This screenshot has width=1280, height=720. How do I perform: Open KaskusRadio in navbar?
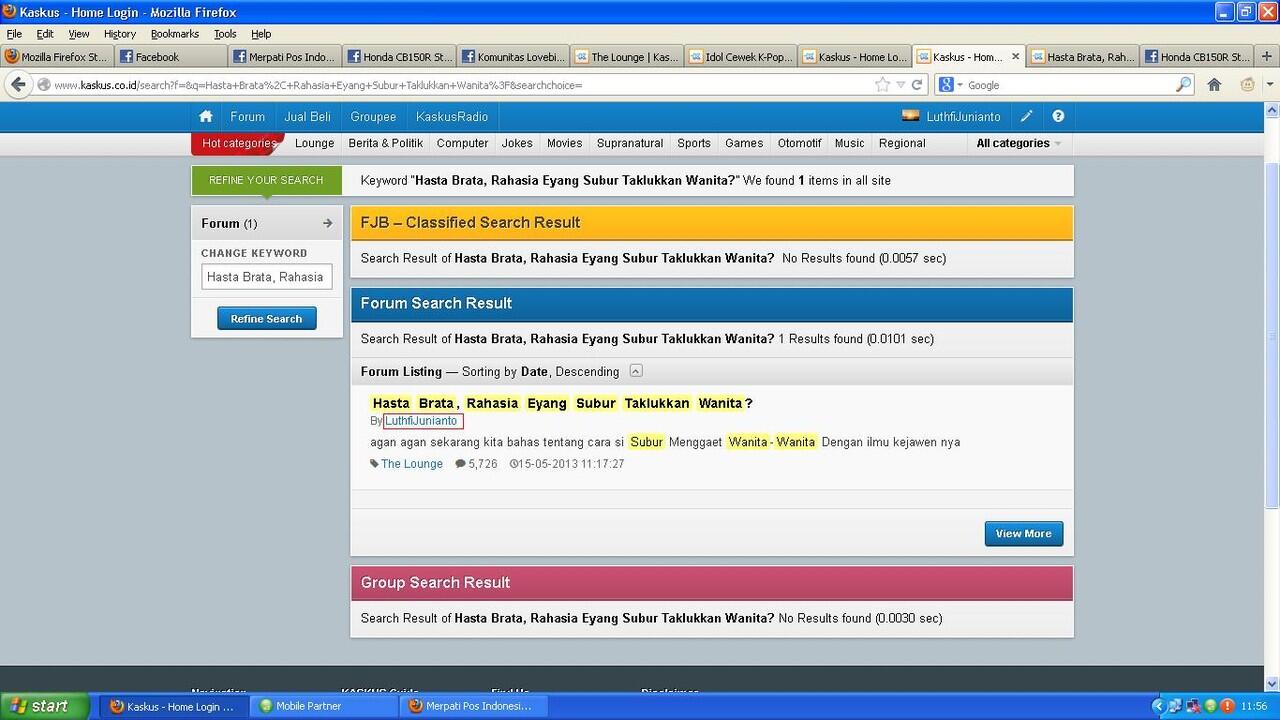452,117
